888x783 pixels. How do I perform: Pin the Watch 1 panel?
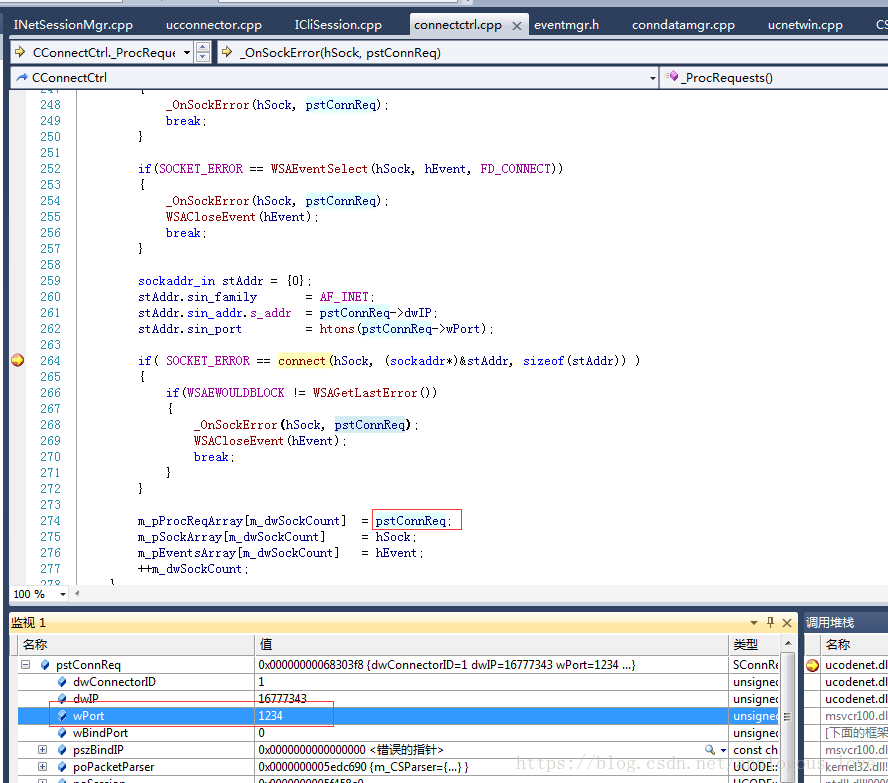pos(770,623)
